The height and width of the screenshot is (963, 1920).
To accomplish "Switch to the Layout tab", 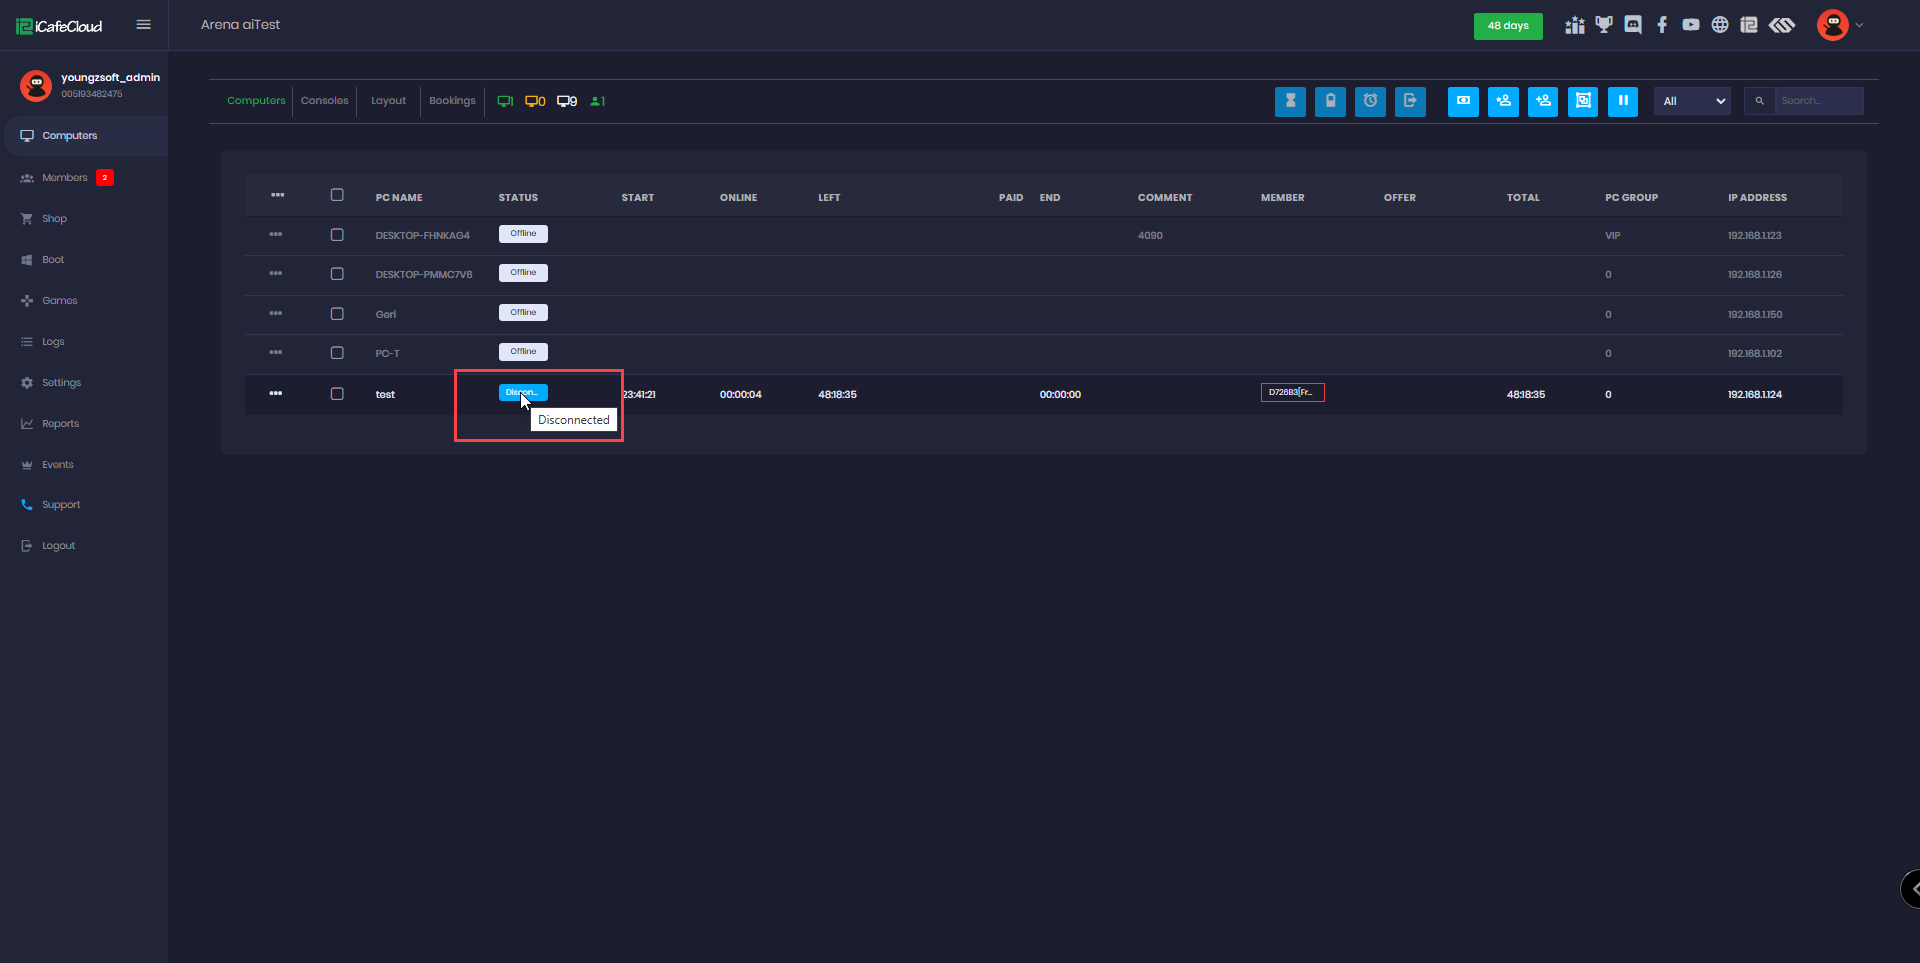I will click(388, 101).
